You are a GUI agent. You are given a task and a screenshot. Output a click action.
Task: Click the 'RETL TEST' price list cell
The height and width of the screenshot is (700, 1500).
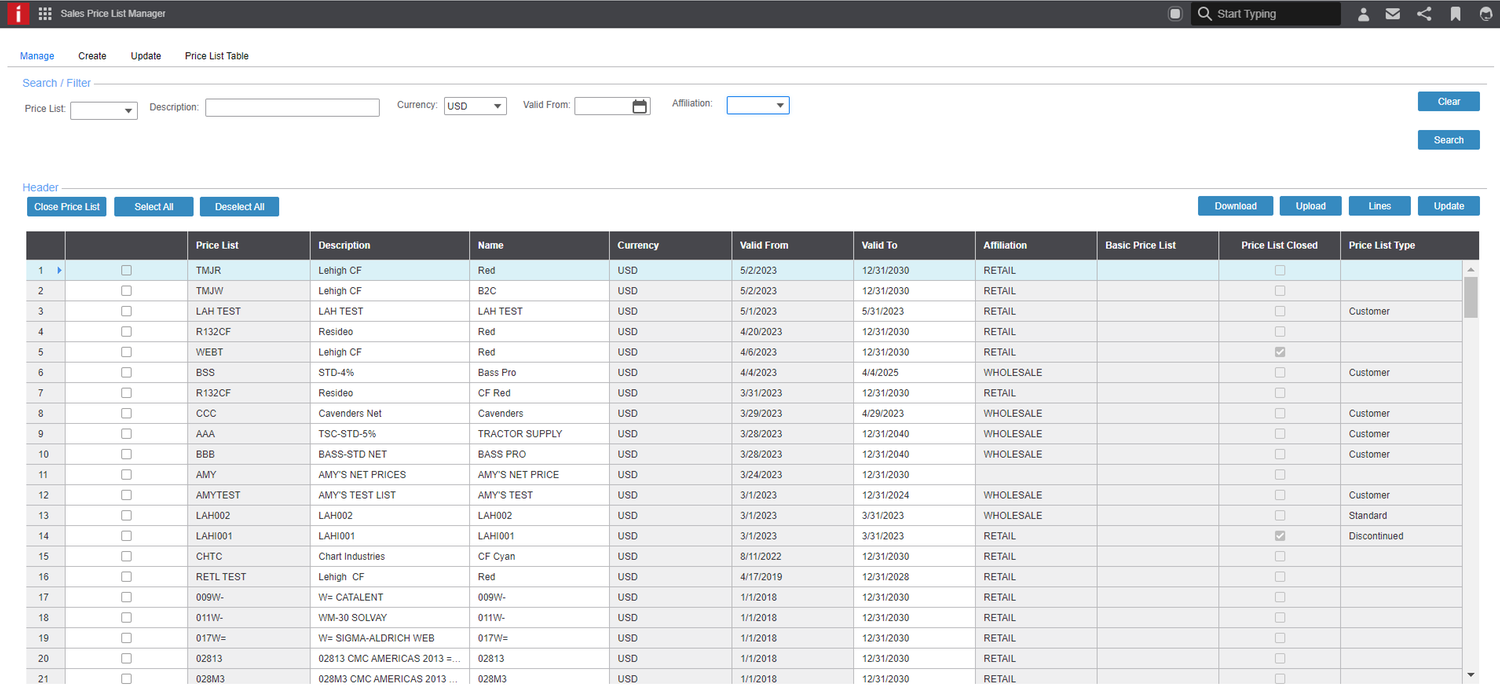249,577
